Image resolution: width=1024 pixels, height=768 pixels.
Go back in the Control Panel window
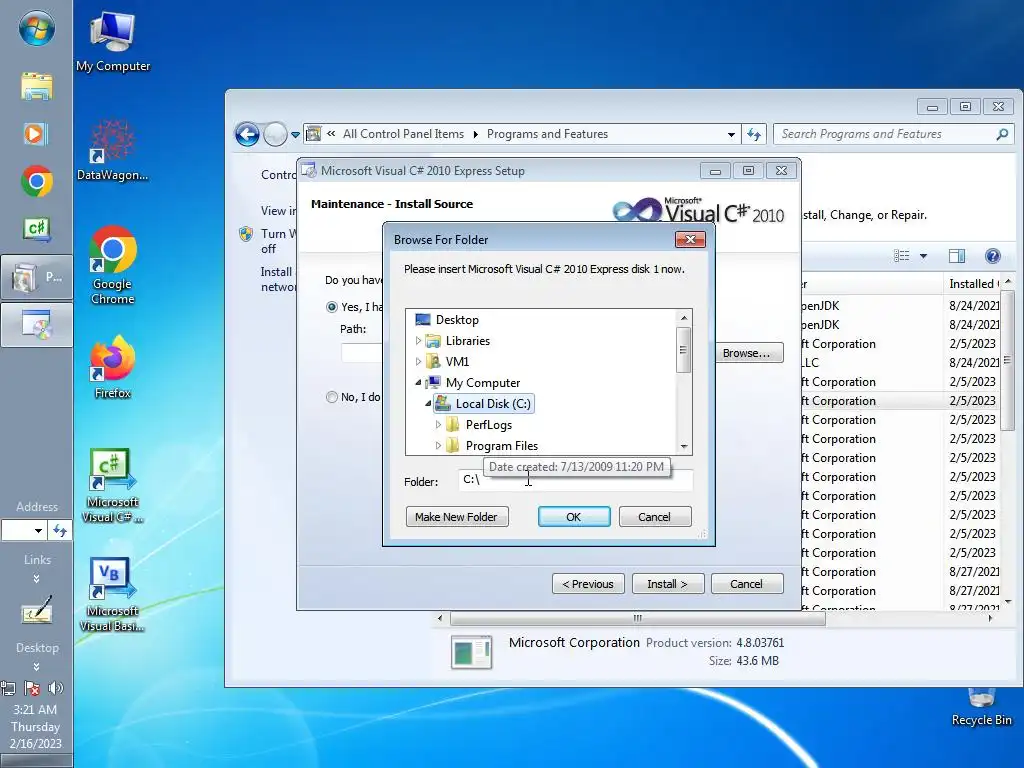[x=247, y=135]
